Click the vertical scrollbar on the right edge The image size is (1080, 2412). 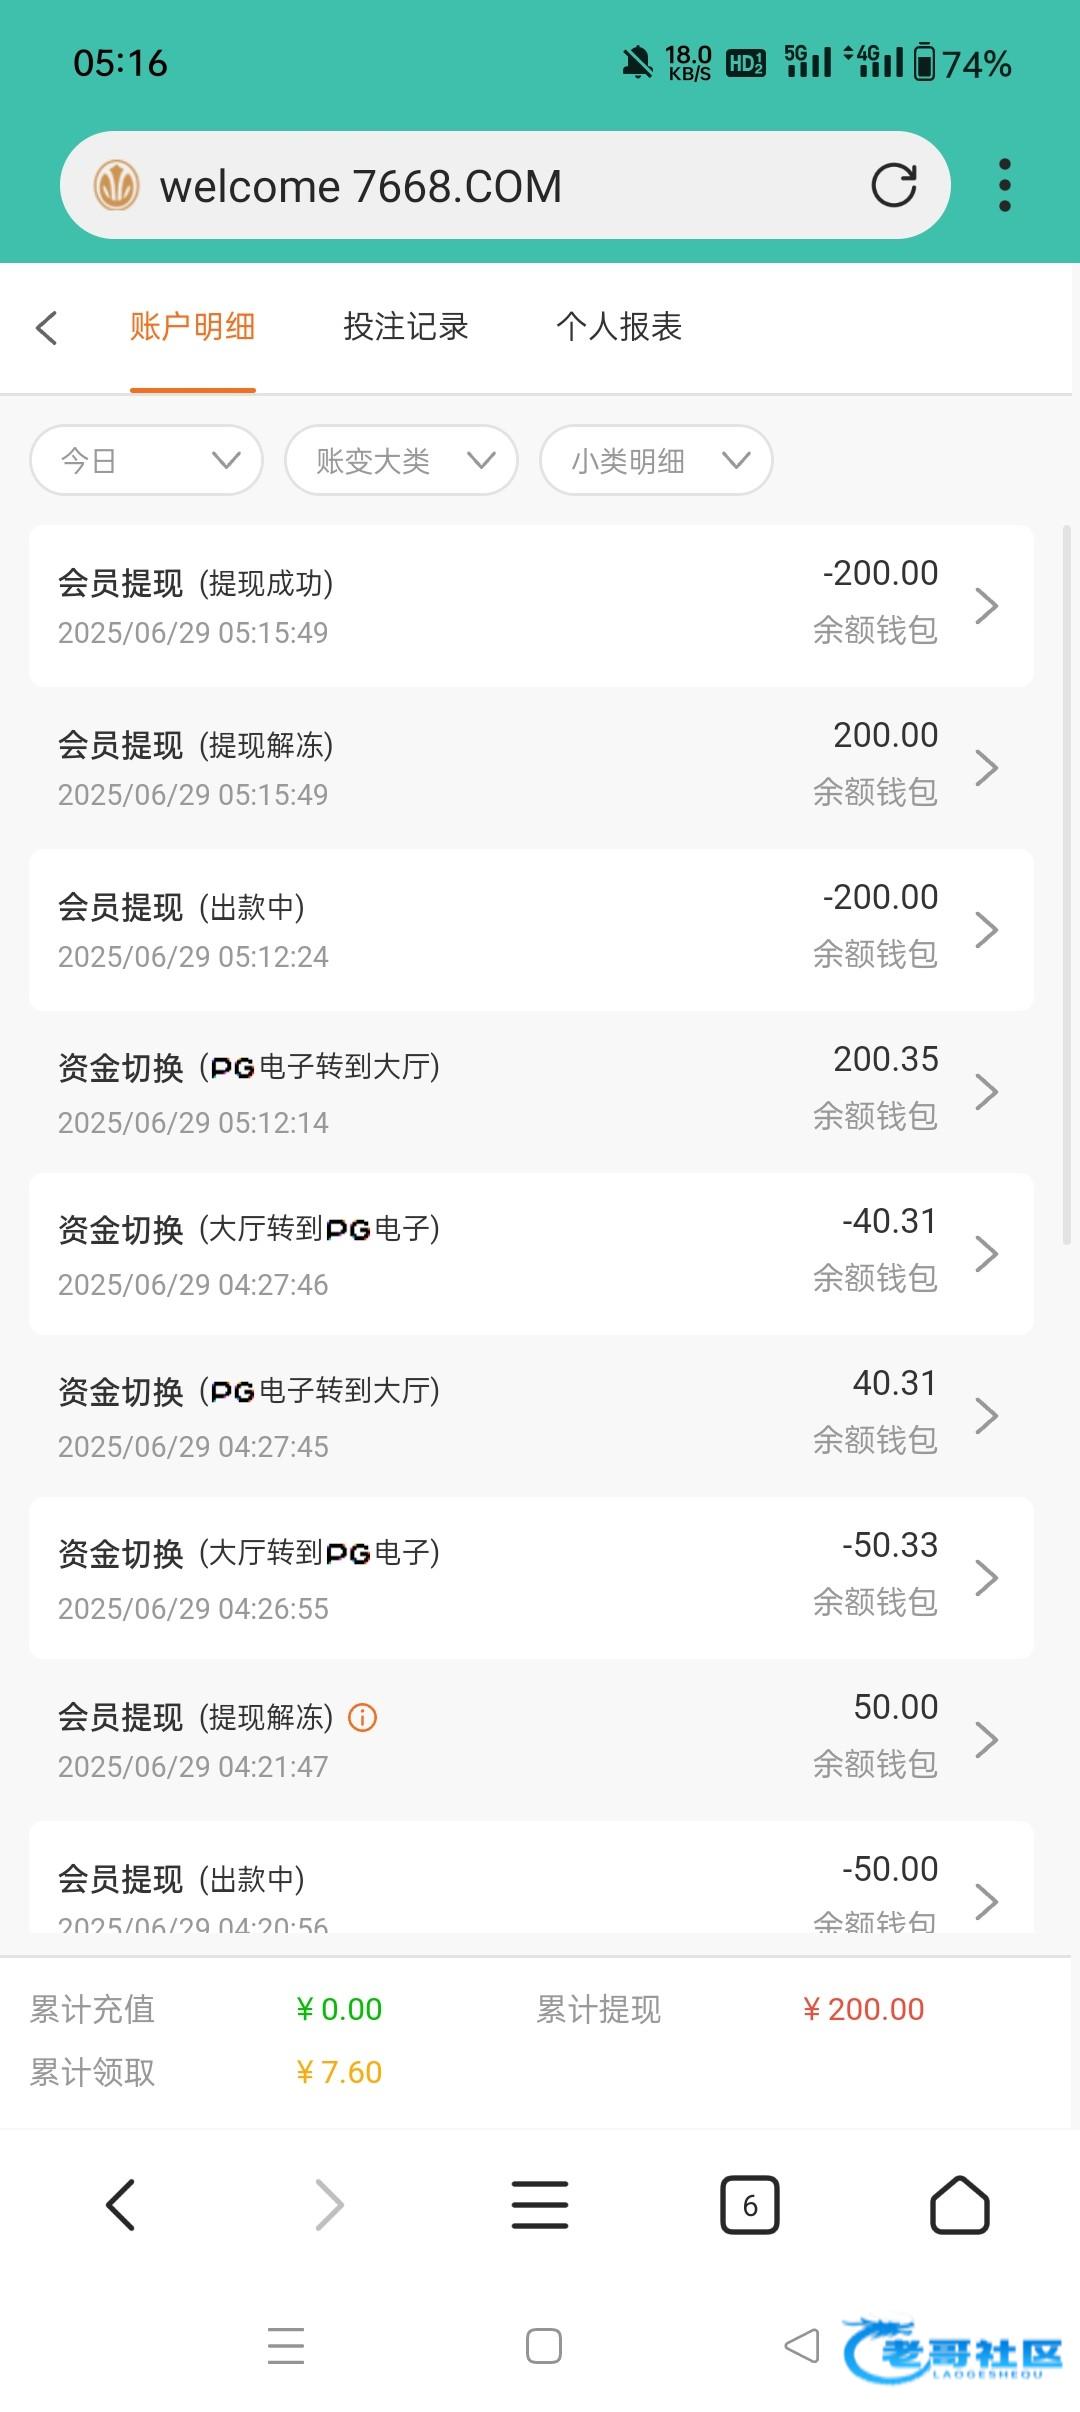[x=1066, y=885]
